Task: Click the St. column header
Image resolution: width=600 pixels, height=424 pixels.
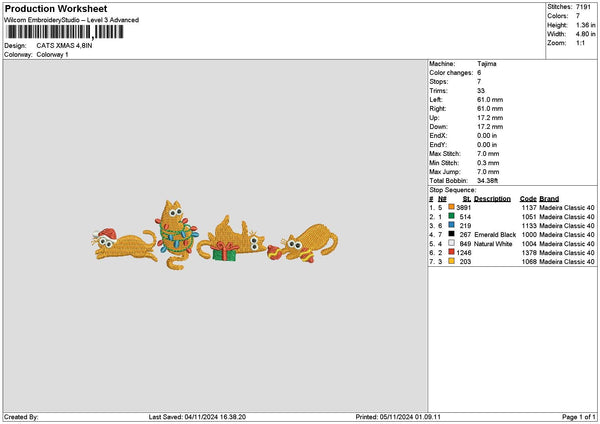Action: coord(467,199)
